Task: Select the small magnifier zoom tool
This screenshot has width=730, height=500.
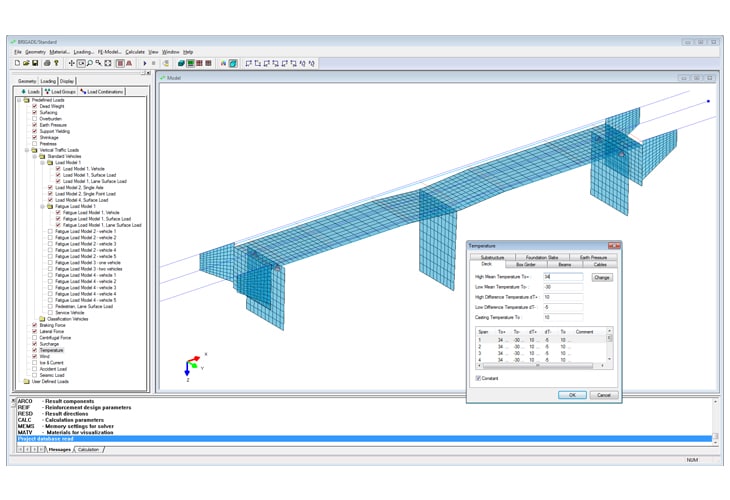Action: click(99, 63)
